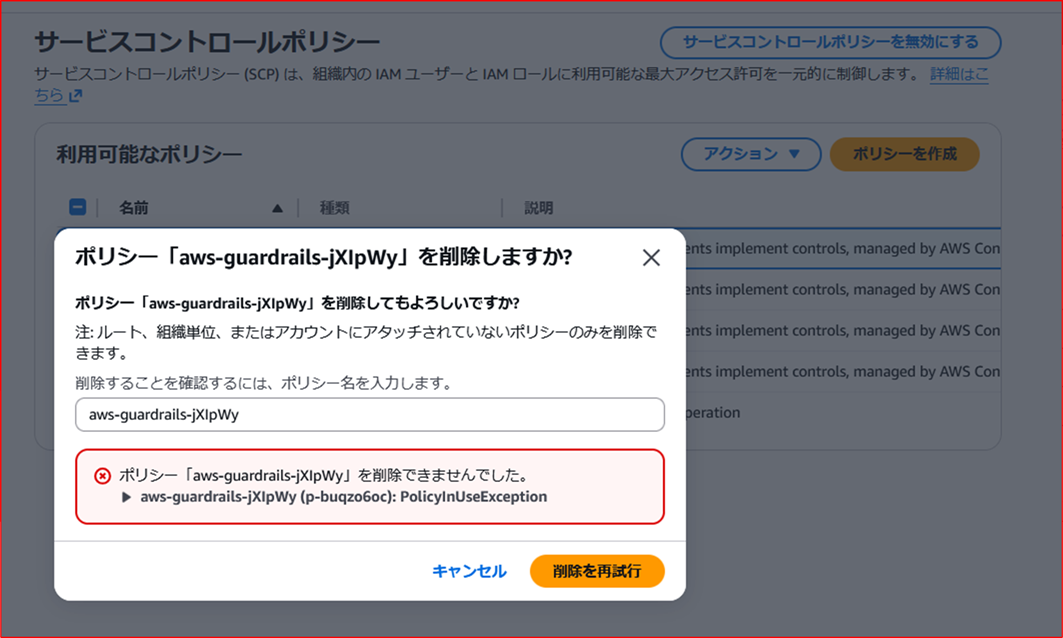The image size is (1063, 638).
Task: Open the アクション dropdown menu
Action: (x=751, y=154)
